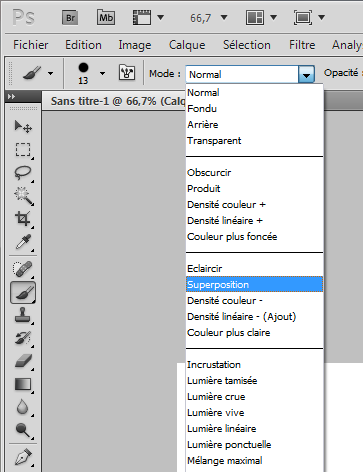Select the Lasso tool
The height and width of the screenshot is (472, 363).
(x=23, y=173)
